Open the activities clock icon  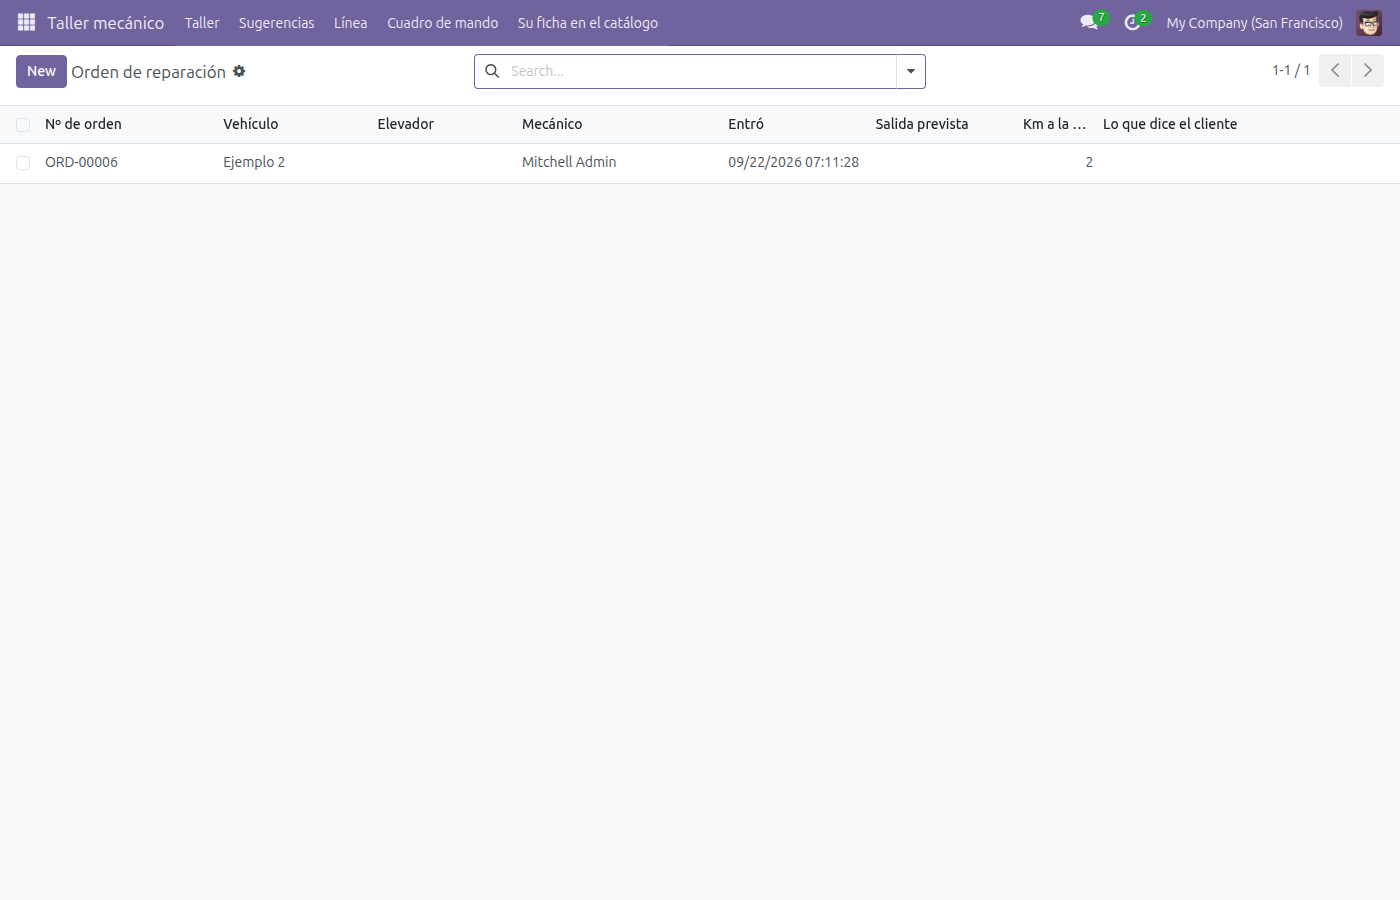click(1133, 22)
